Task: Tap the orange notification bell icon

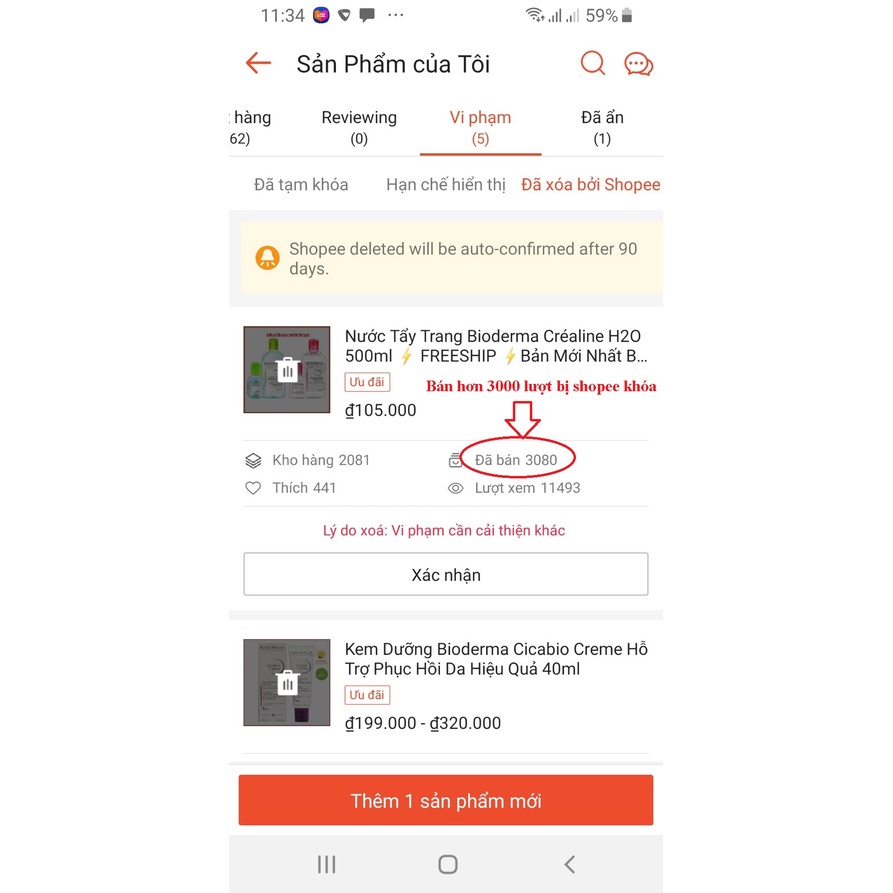Action: pyautogui.click(x=267, y=258)
